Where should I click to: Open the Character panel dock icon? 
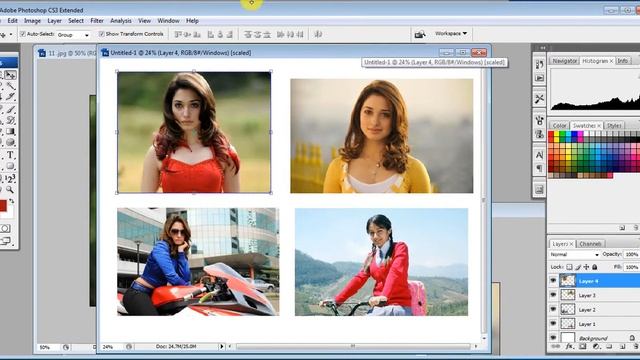(x=539, y=155)
